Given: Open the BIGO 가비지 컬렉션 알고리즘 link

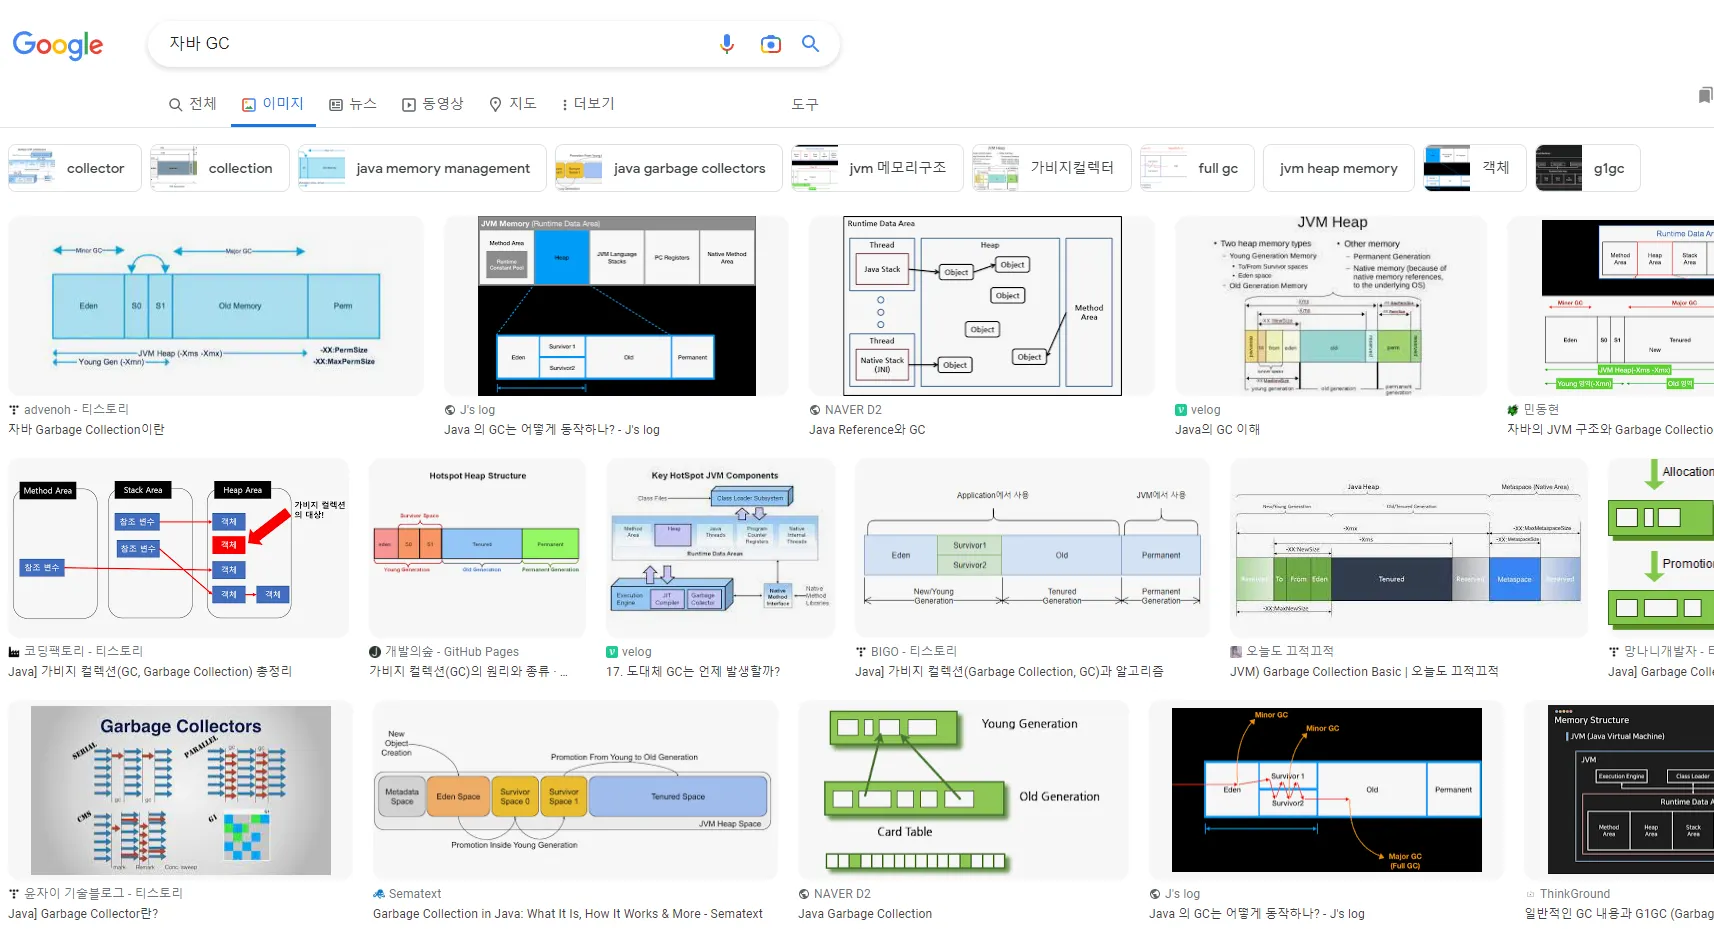Looking at the screenshot, I should pyautogui.click(x=1009, y=672).
